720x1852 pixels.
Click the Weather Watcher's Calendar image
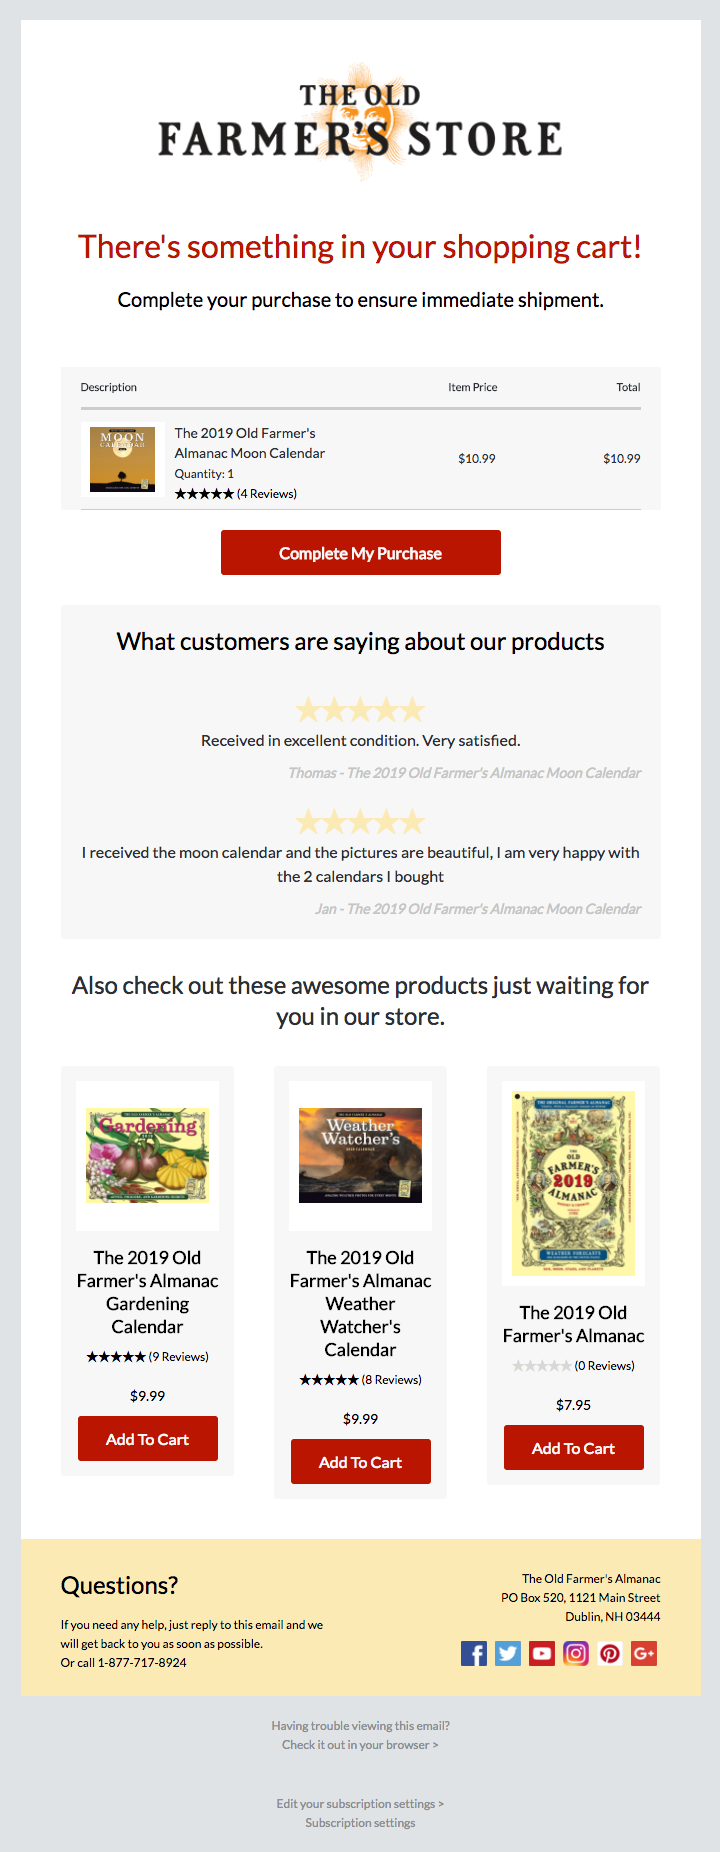coord(360,1155)
